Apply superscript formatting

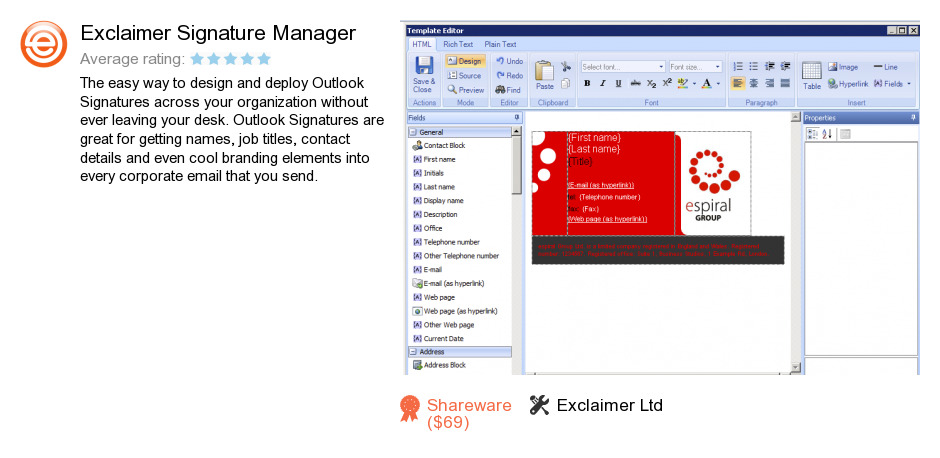coord(667,83)
